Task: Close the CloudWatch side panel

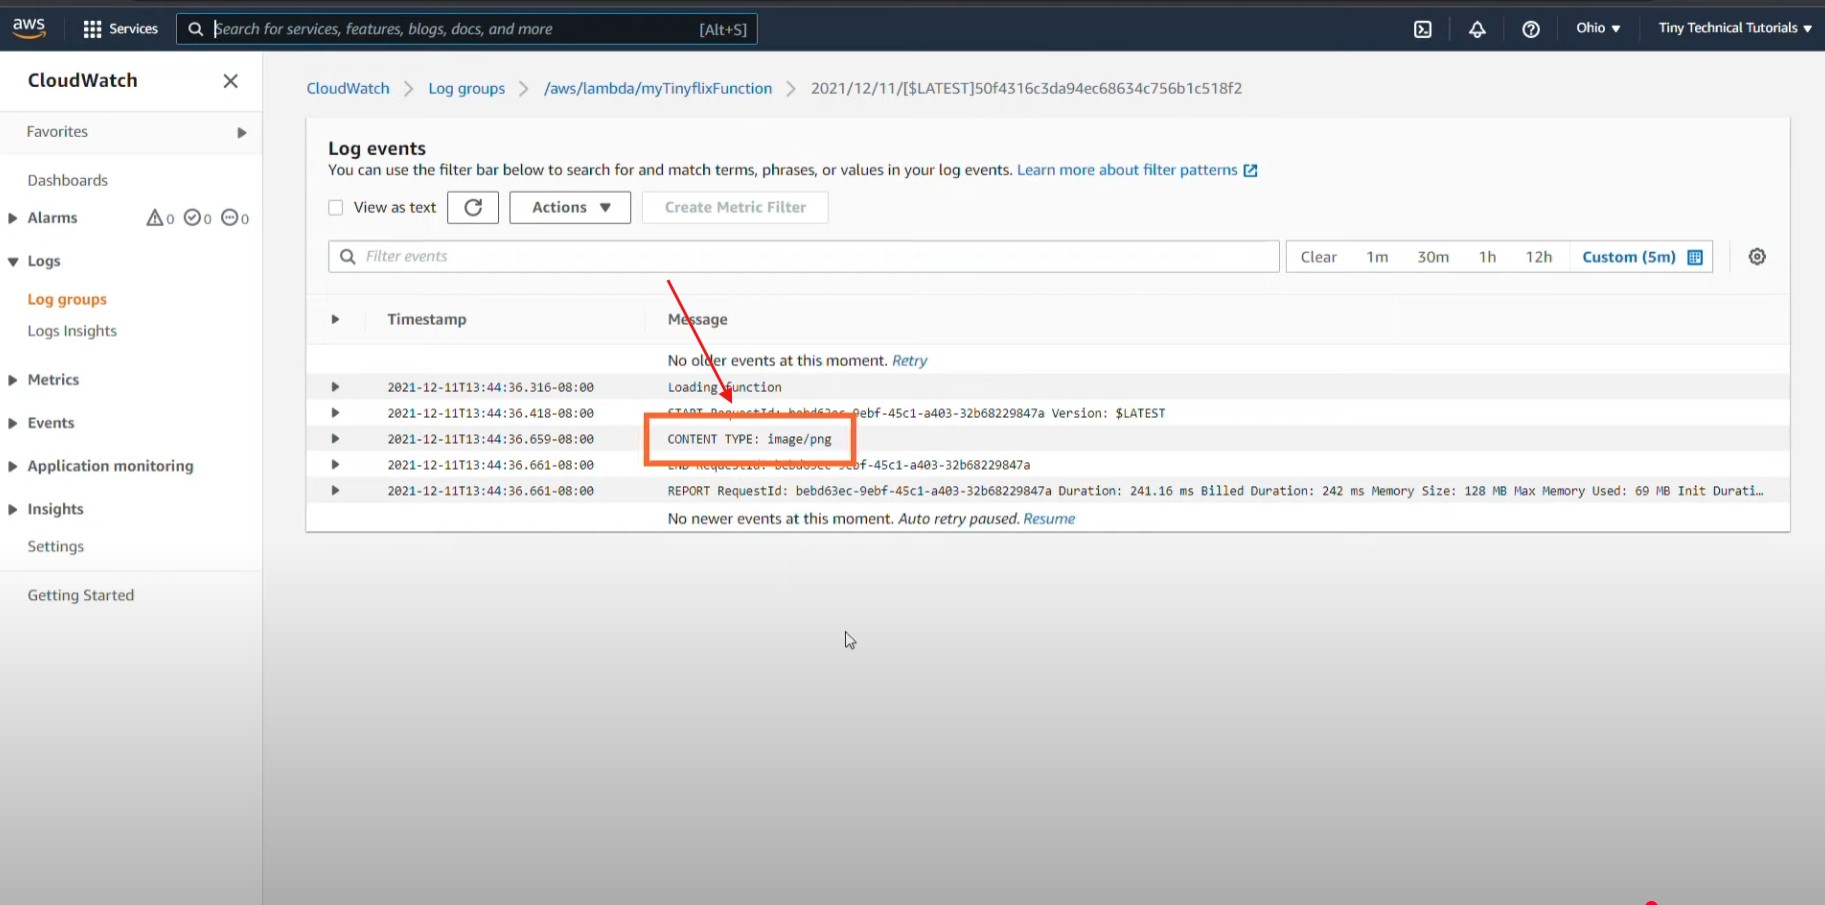Action: 230,81
